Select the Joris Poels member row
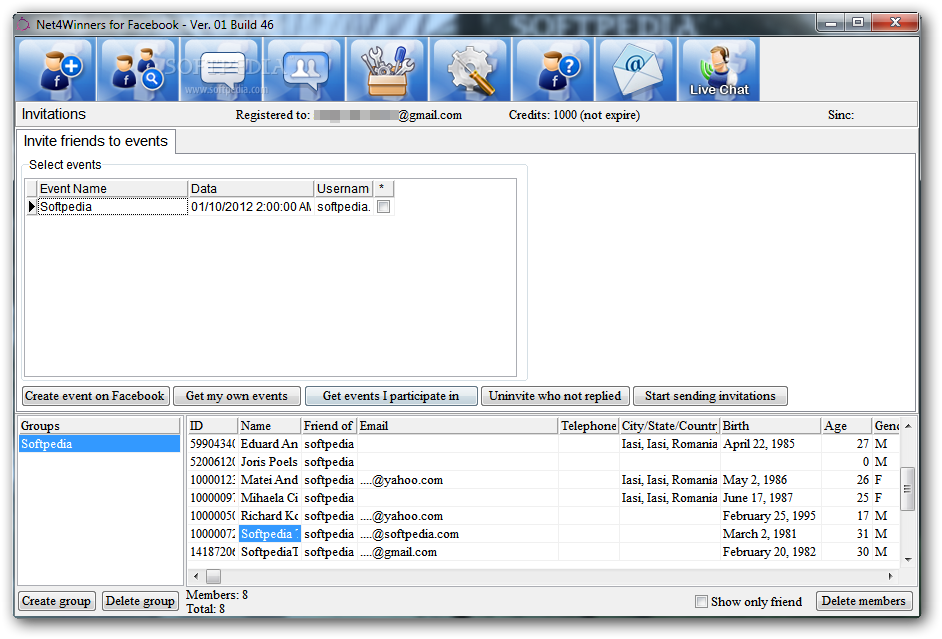 point(544,462)
